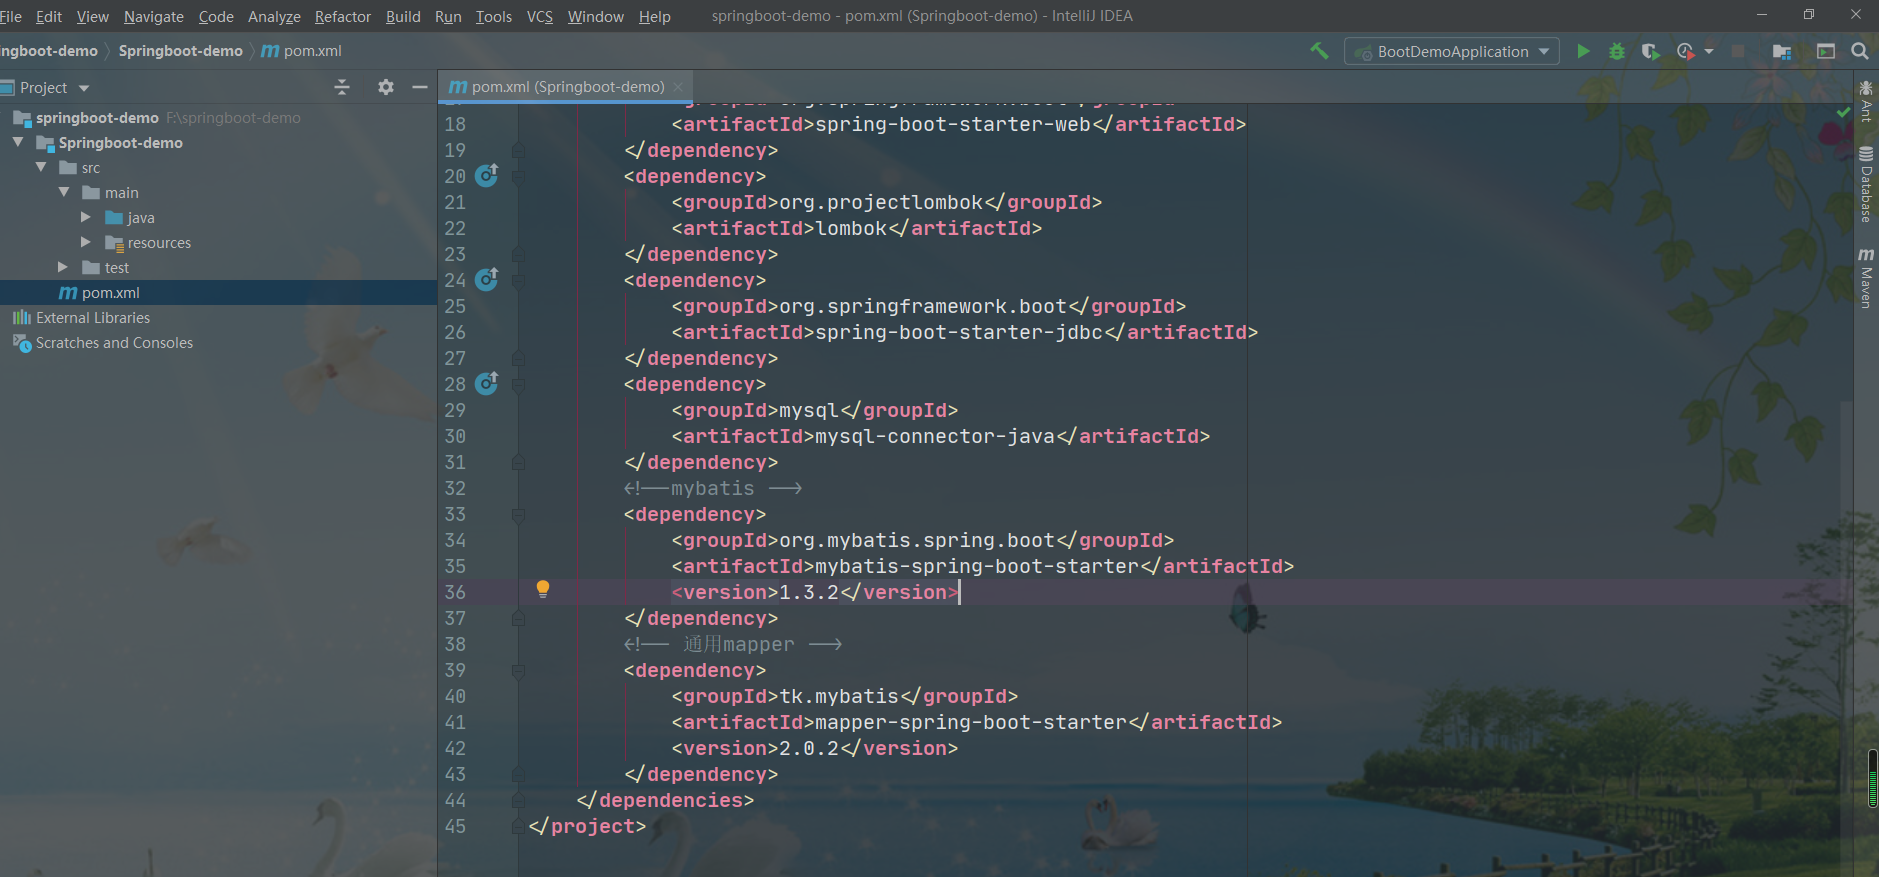Open the Run Anything window icon
1879x877 pixels.
point(1826,51)
